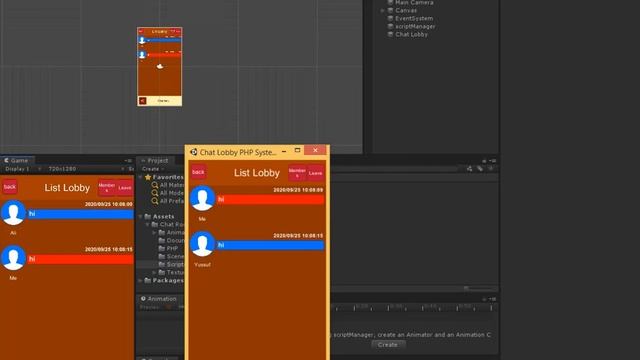Open the Game panel options menu icon
Image resolution: width=640 pixels, height=360 pixels.
[128, 161]
